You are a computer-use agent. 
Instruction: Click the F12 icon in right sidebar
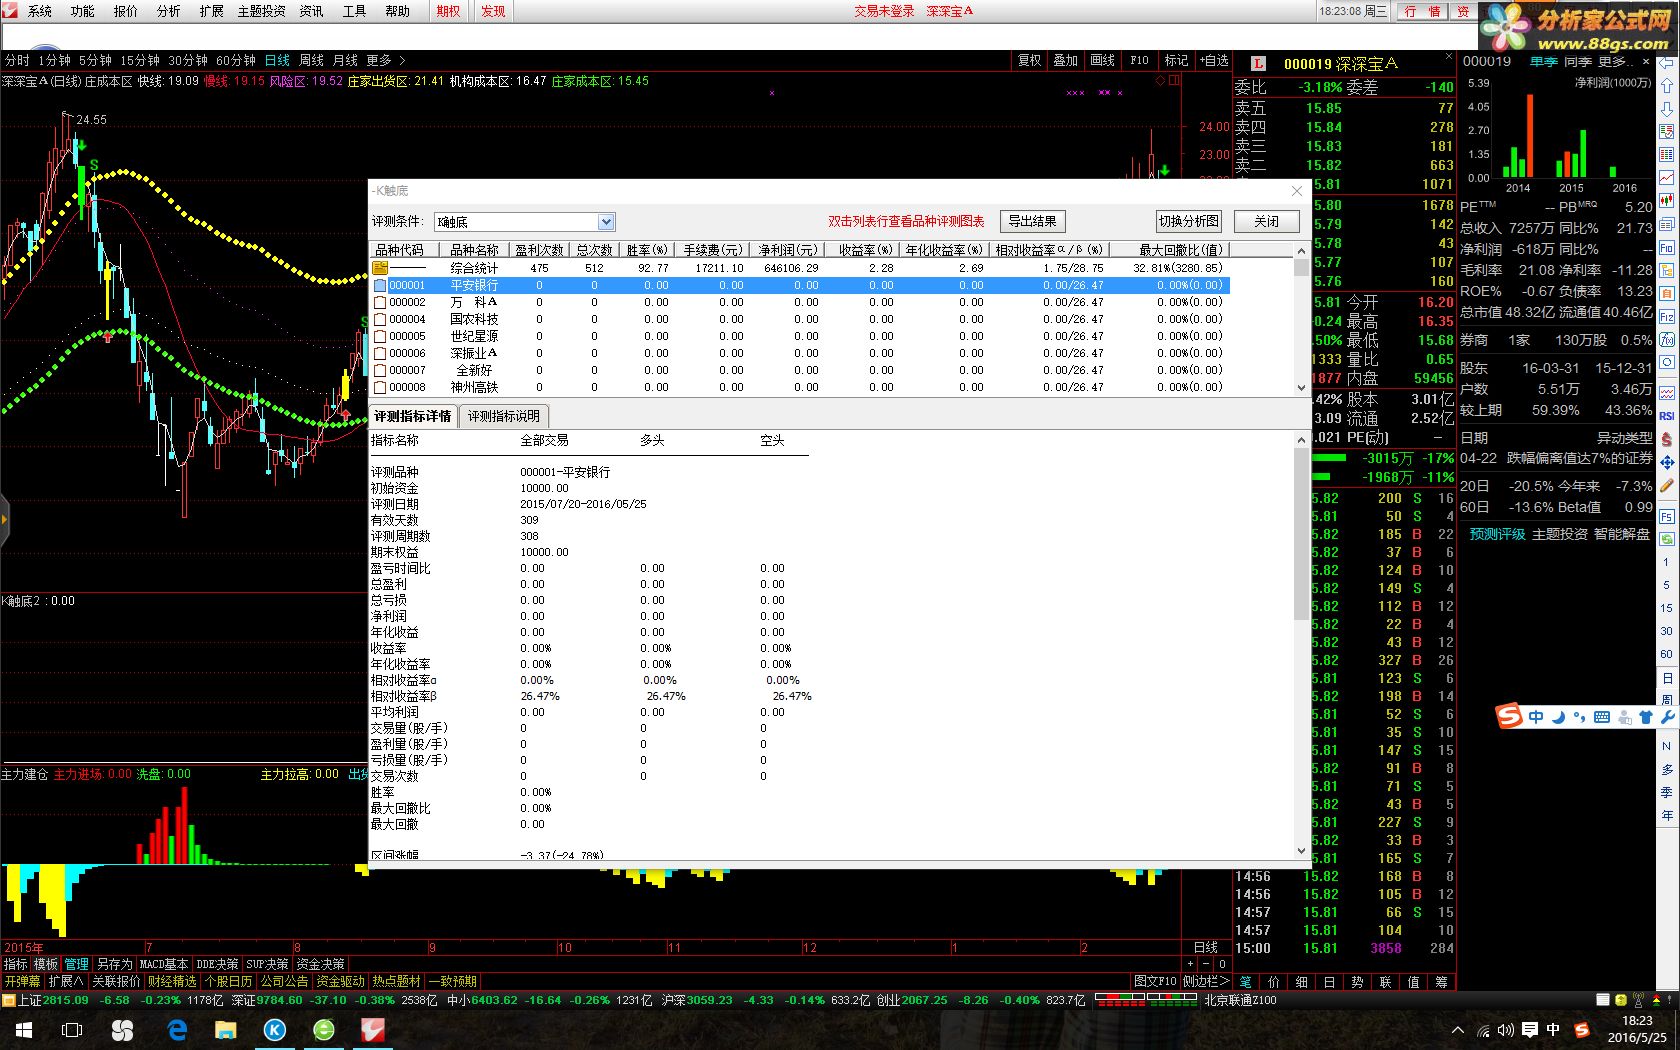coord(1667,316)
